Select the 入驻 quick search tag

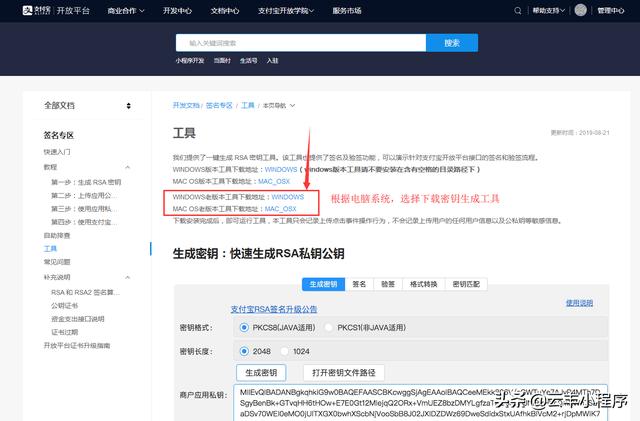[x=272, y=60]
